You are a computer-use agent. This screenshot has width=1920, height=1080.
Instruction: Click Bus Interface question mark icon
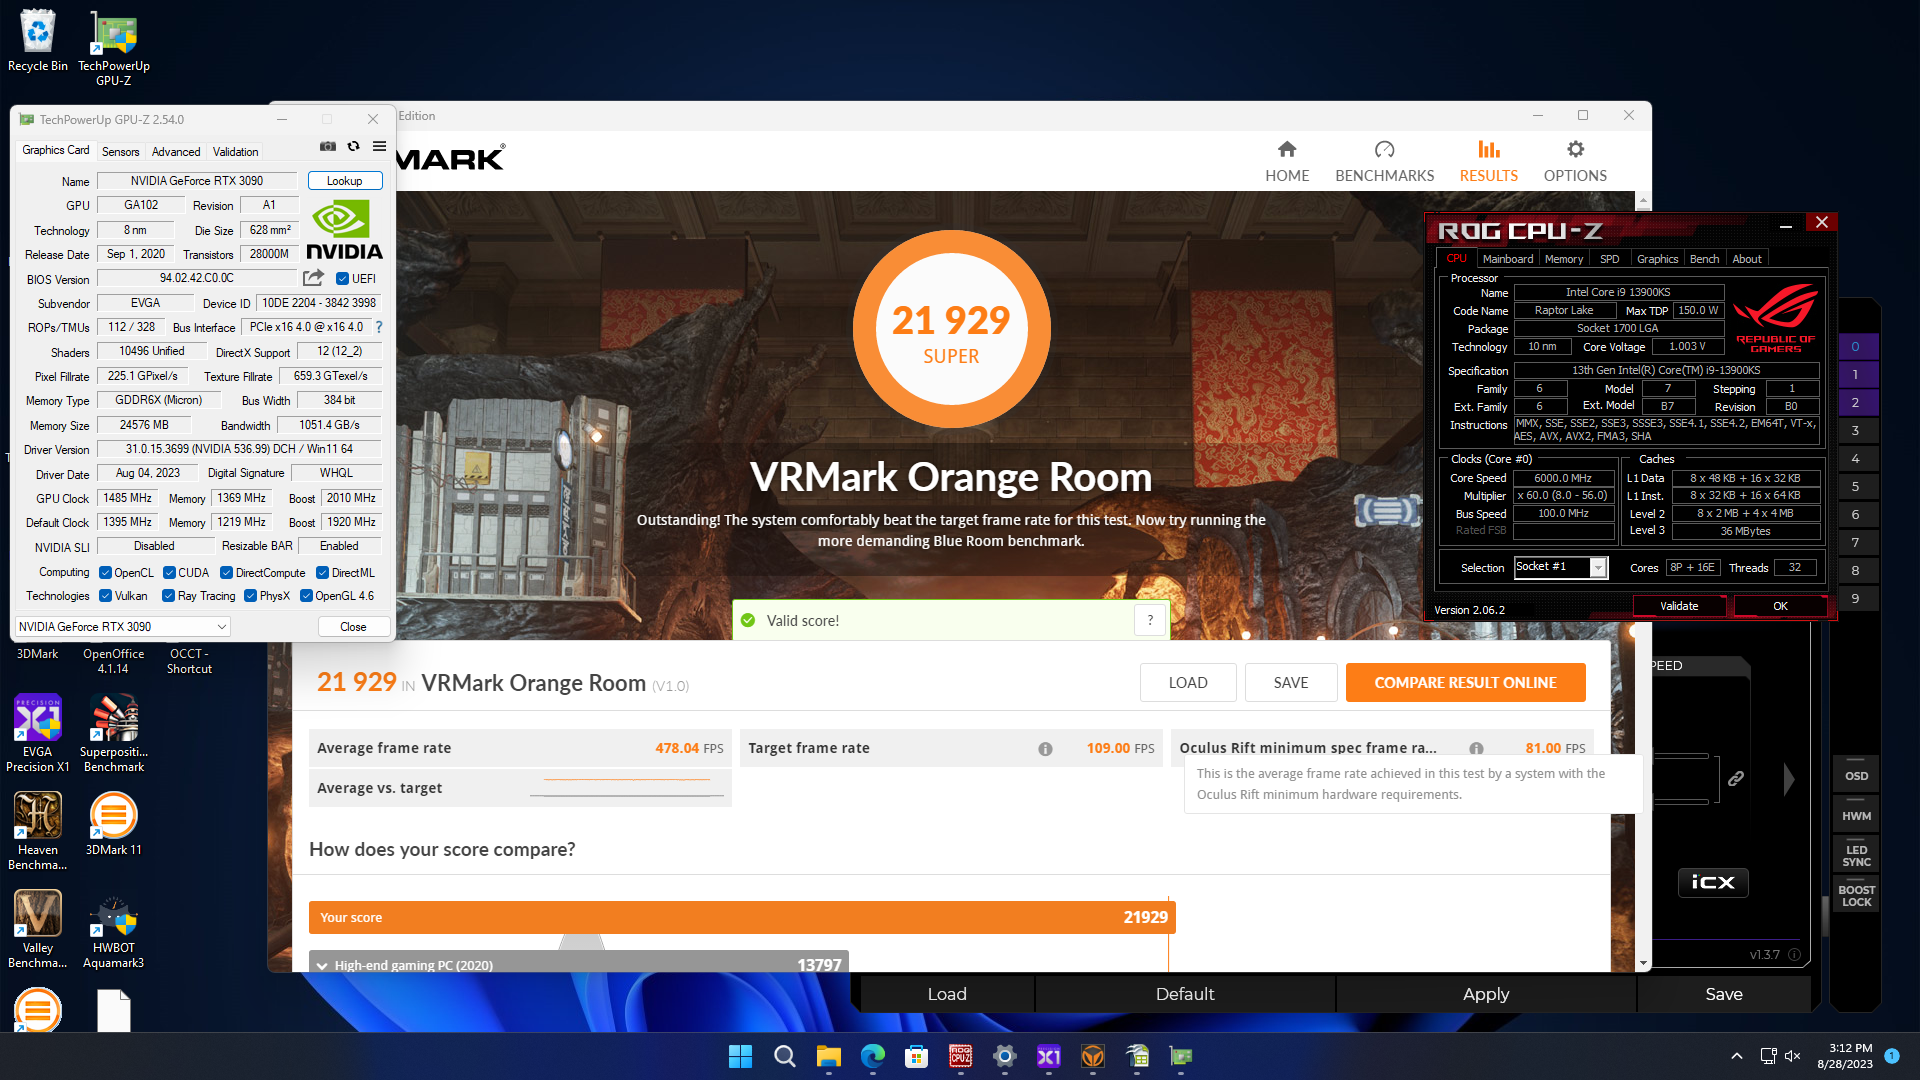point(379,327)
